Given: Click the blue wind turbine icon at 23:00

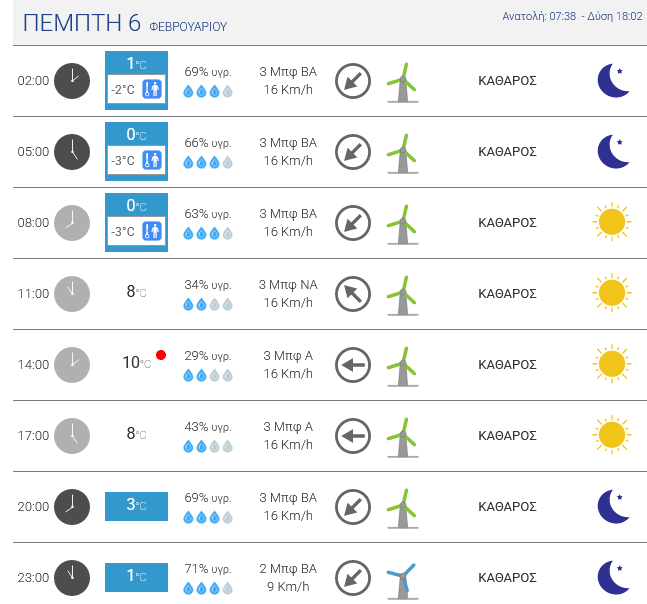Looking at the screenshot, I should click(x=402, y=578).
